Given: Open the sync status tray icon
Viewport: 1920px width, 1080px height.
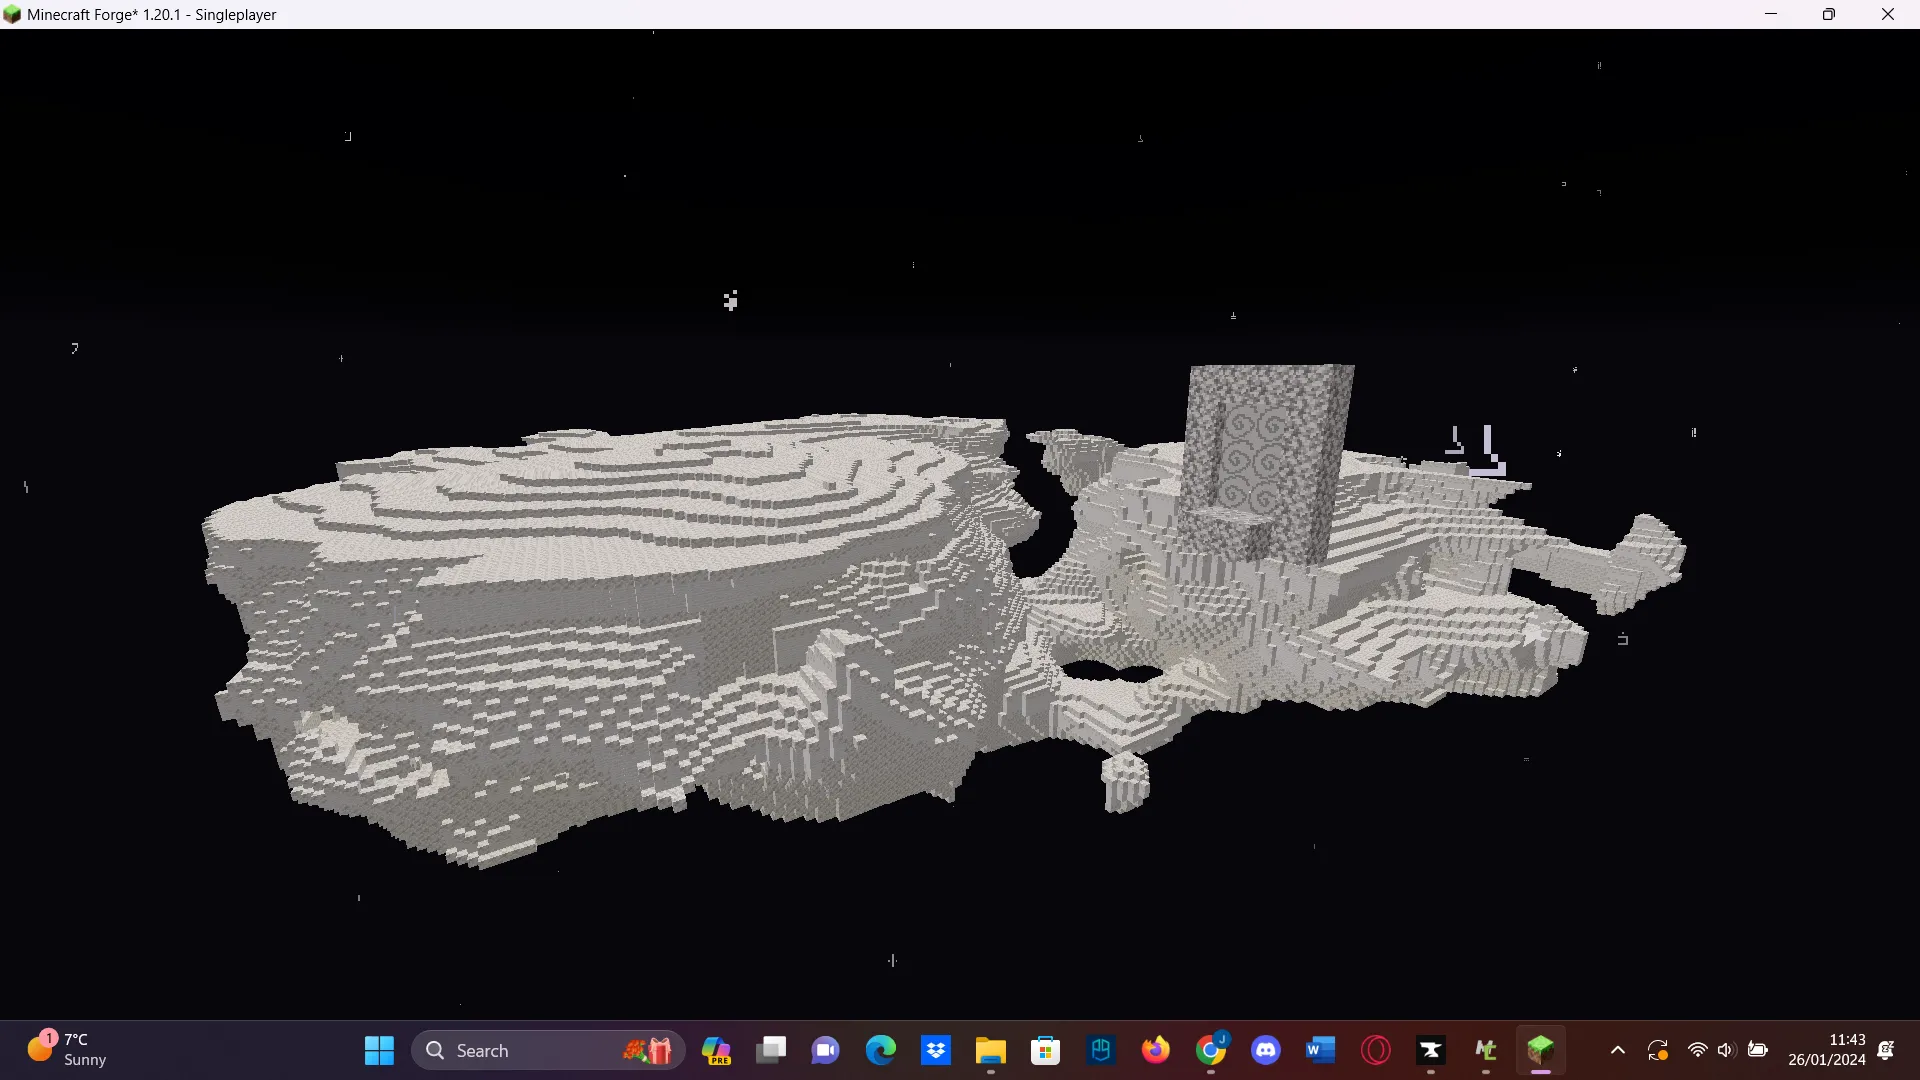Looking at the screenshot, I should [1658, 1050].
